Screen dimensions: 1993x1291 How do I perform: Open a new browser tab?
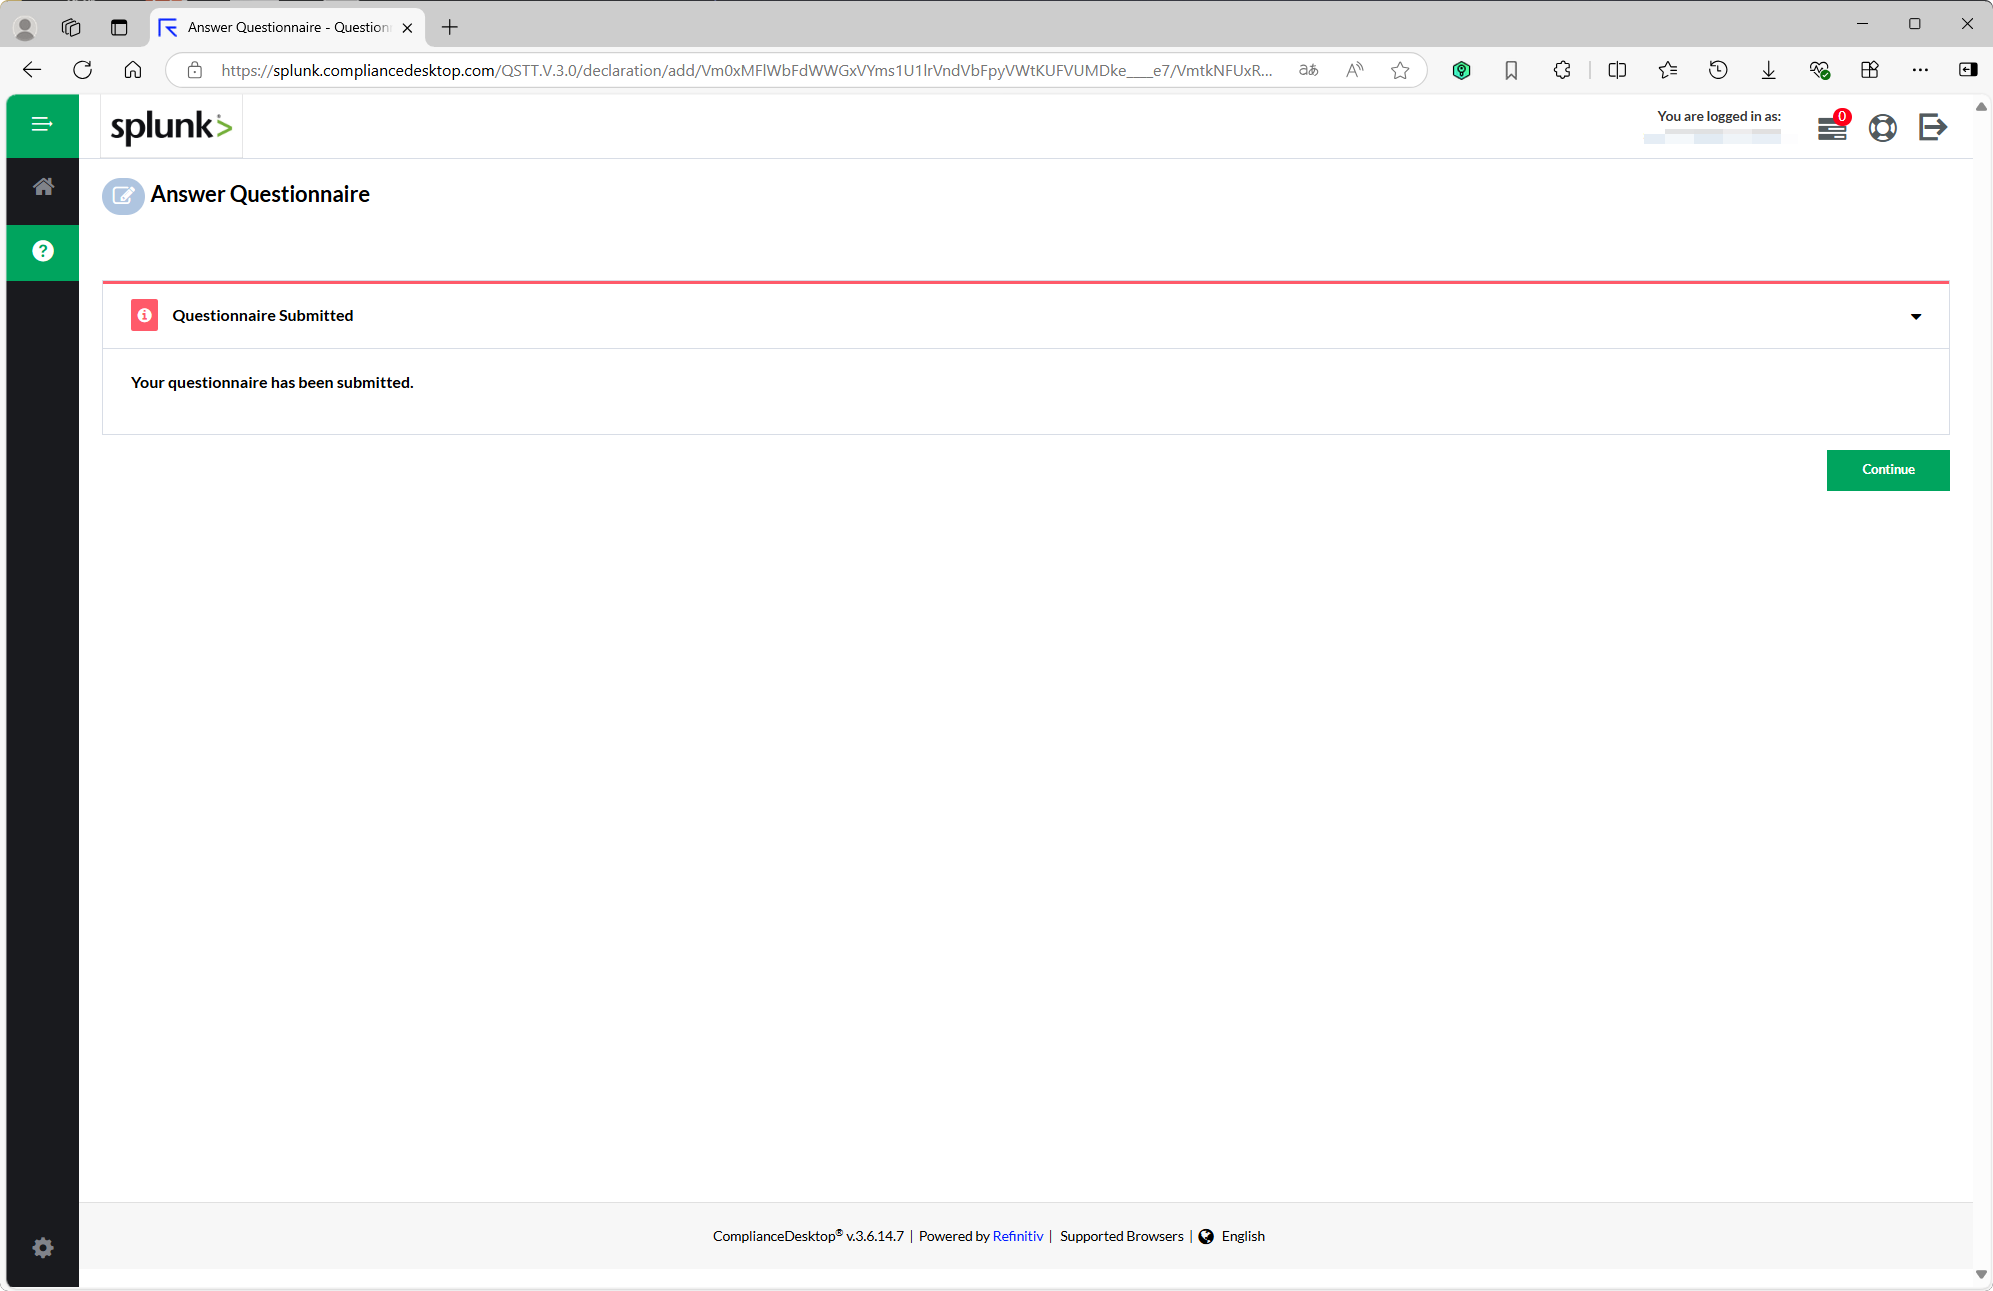click(x=449, y=27)
